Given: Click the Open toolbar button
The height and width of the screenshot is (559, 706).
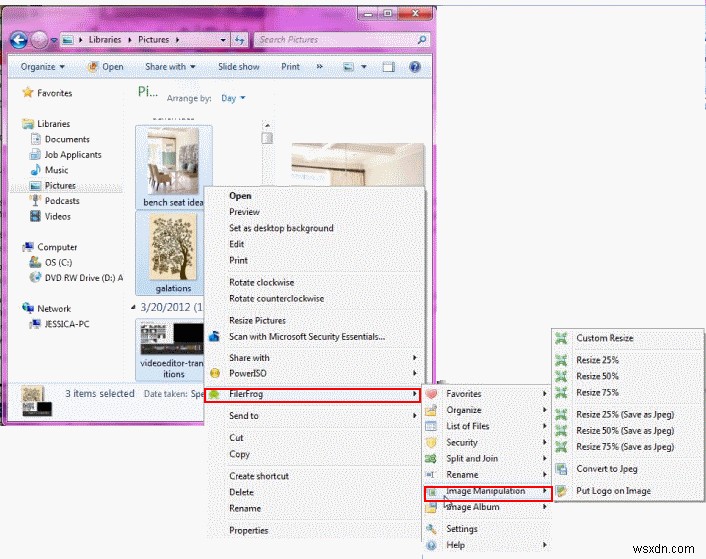Looking at the screenshot, I should (105, 67).
